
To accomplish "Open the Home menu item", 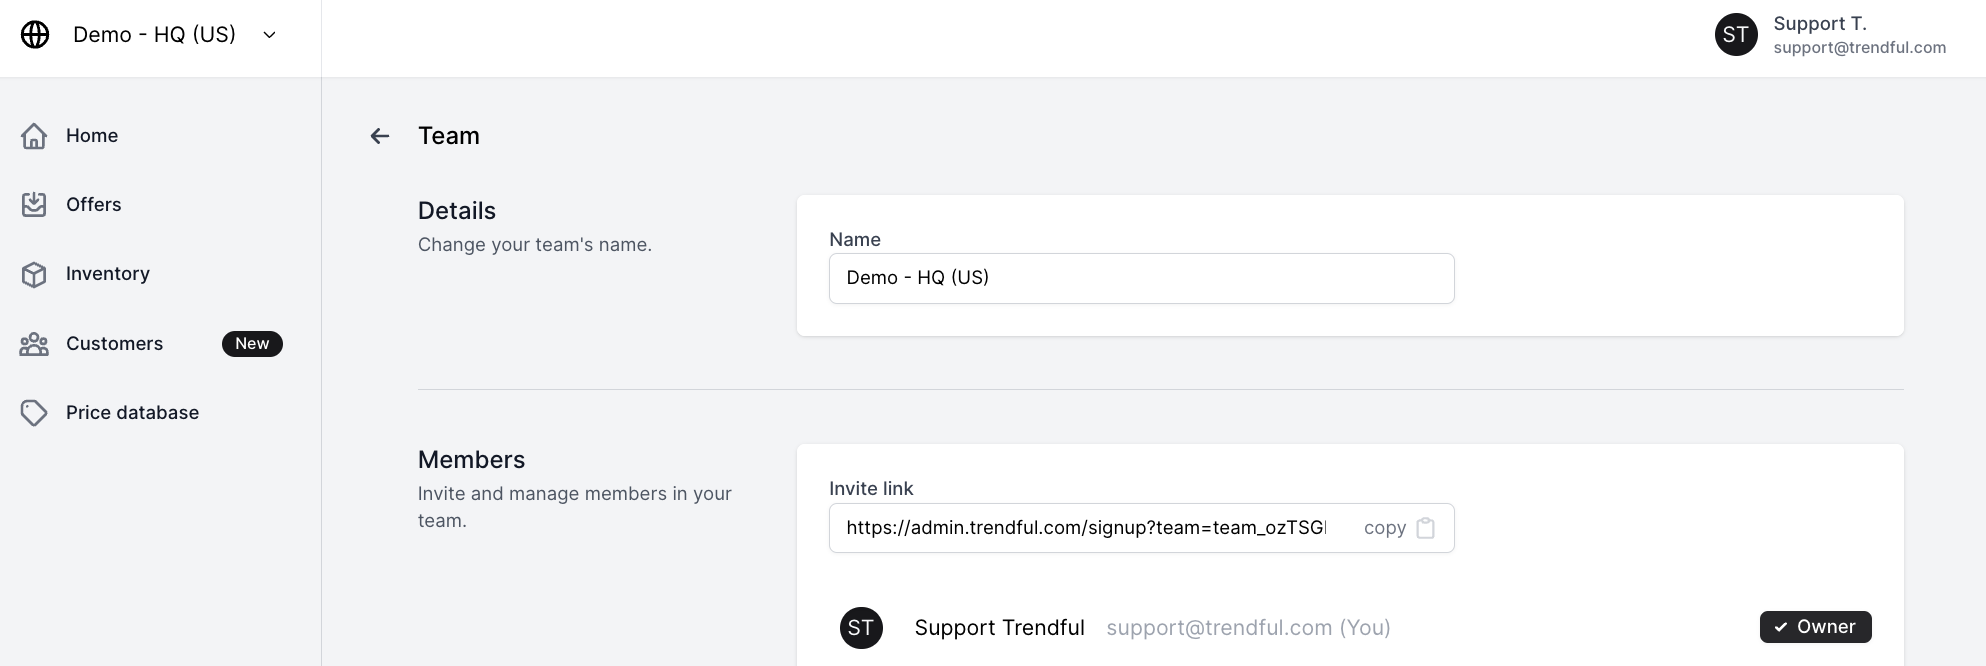I will pos(92,136).
